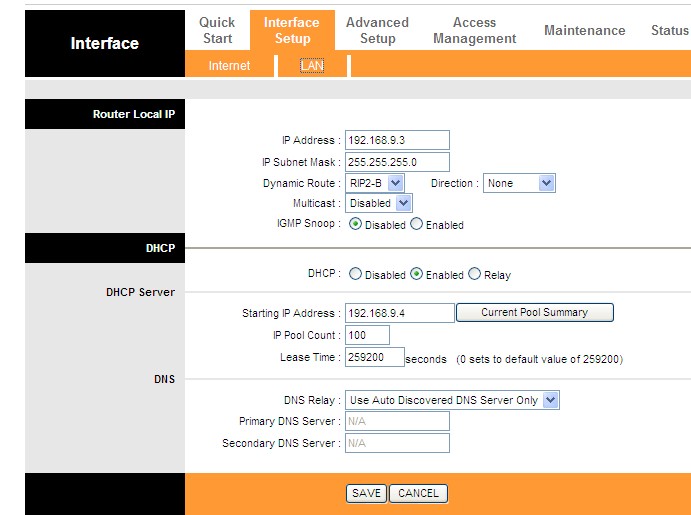Go to the Maintenance tab
Viewport: 691px width, 515px height.
pyautogui.click(x=584, y=30)
